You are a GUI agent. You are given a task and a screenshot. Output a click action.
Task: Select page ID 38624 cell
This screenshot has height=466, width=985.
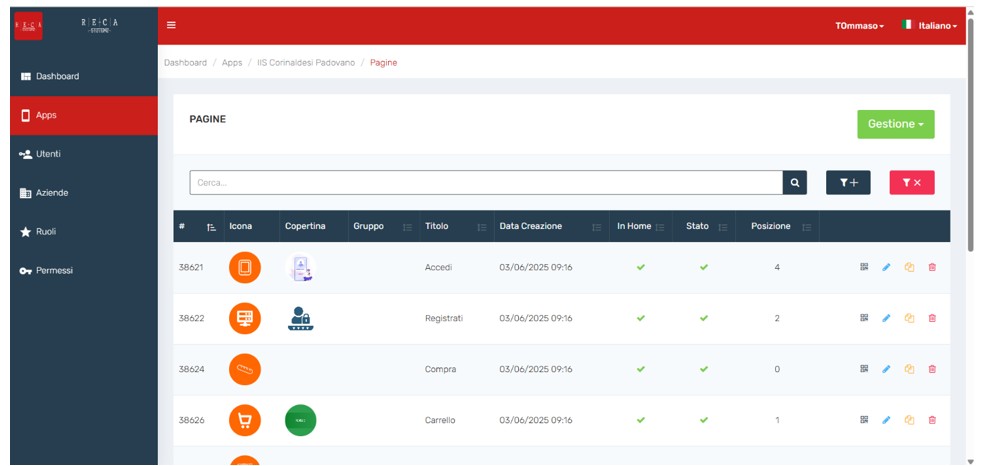pyautogui.click(x=191, y=369)
